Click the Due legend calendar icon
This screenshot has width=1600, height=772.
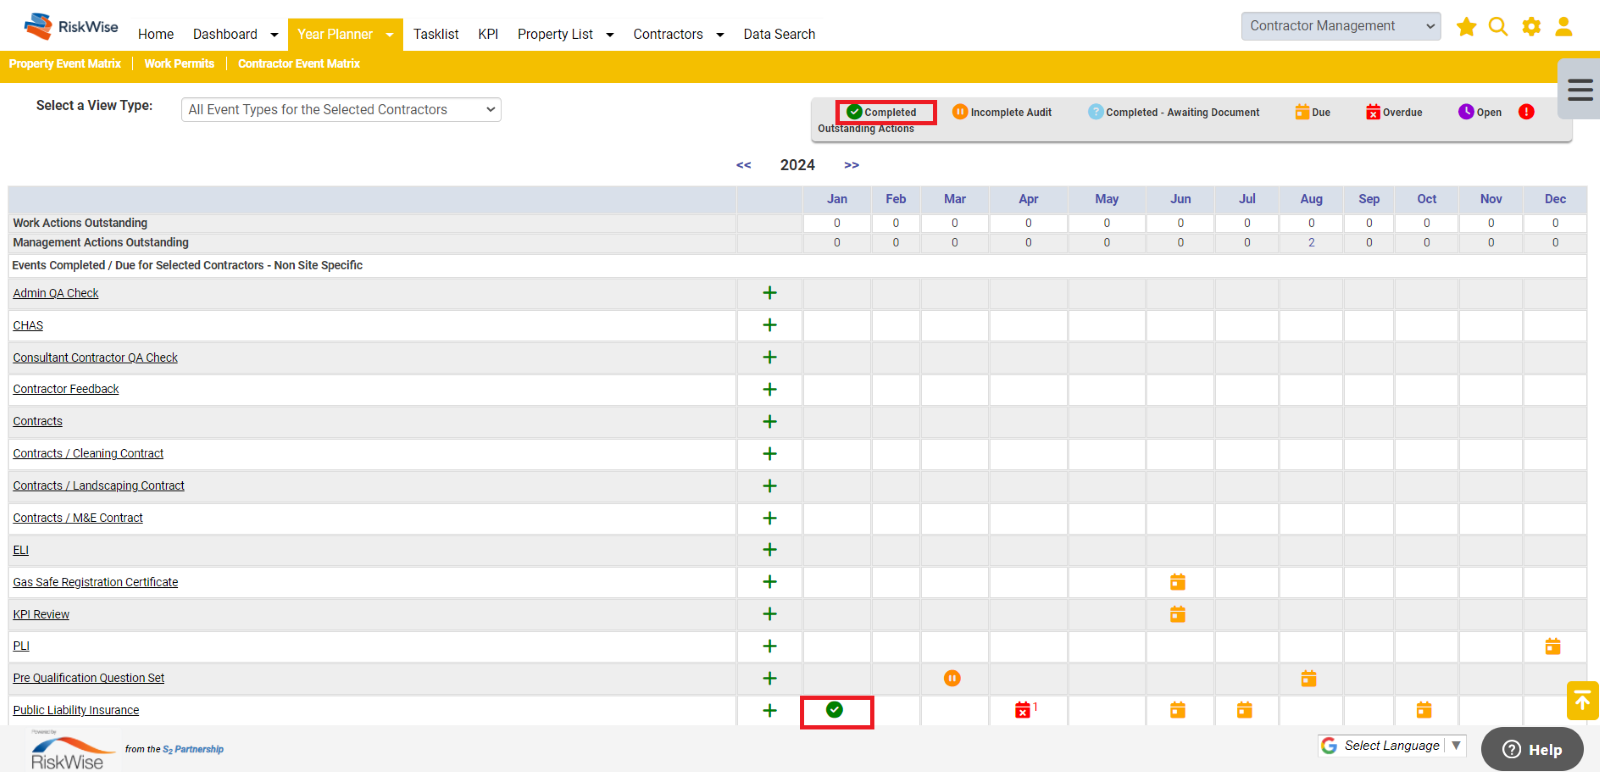[1302, 112]
